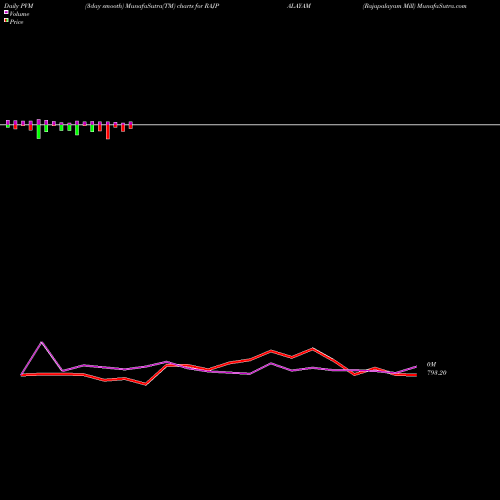This screenshot has height=500, width=500.
Task: Click '(Rajapalayam Mill) MunafaSutra.com' text
Action: pyautogui.click(x=414, y=6)
